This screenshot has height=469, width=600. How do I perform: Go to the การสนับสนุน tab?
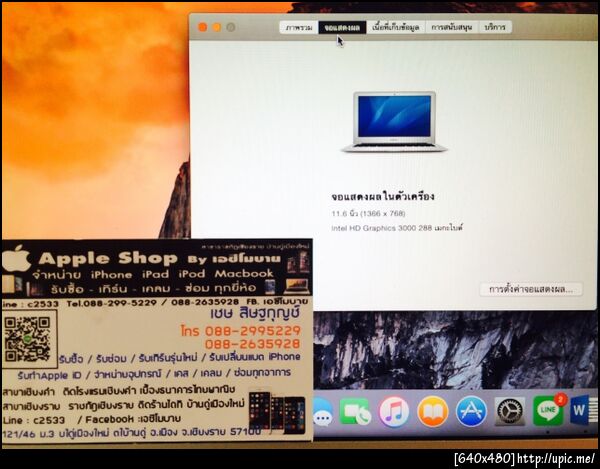(x=452, y=28)
